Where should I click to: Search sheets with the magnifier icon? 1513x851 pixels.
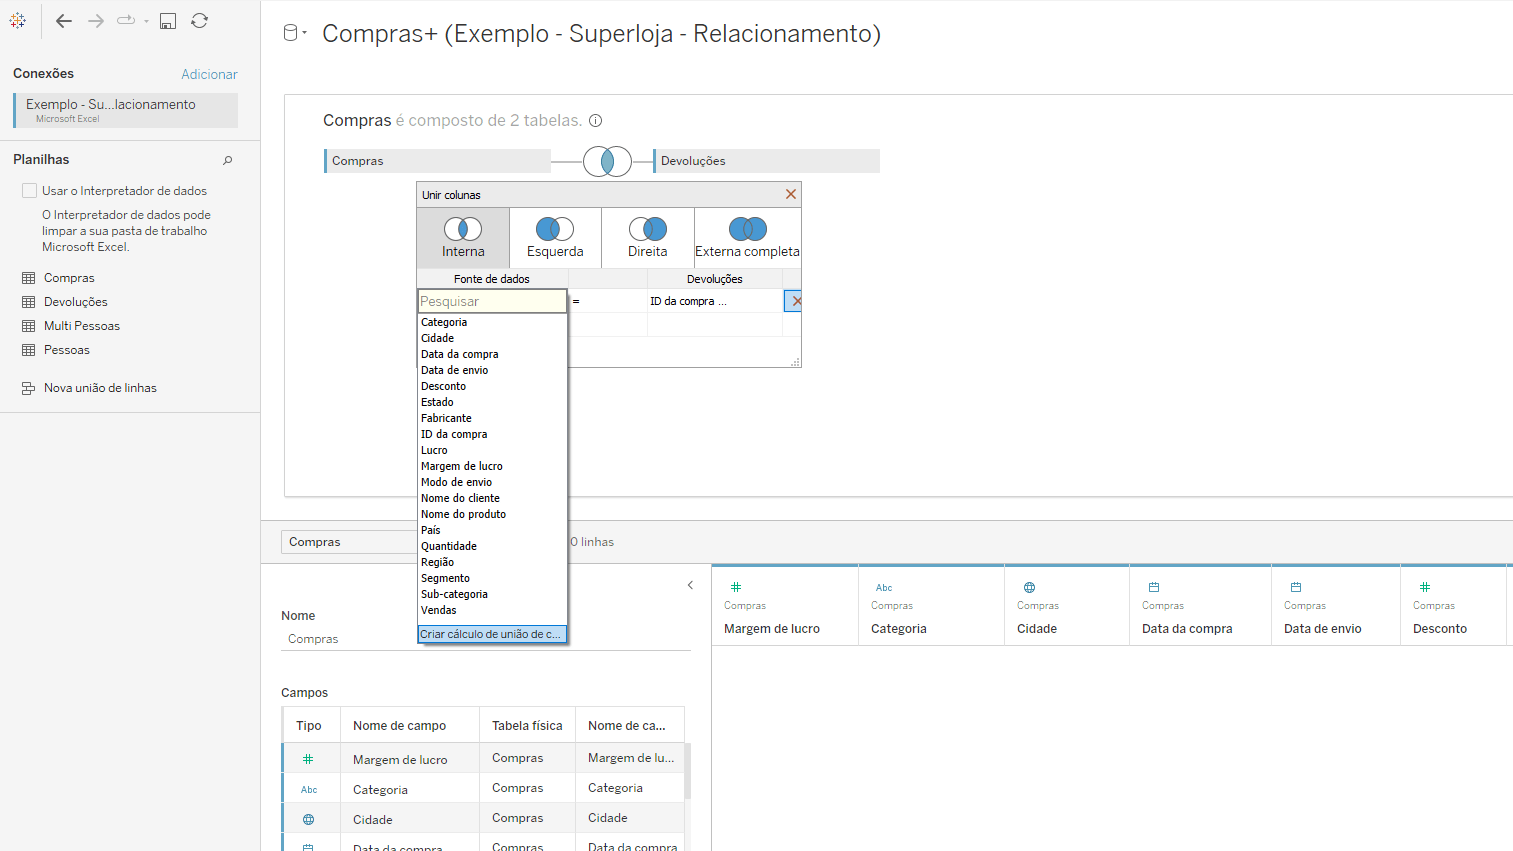pos(228,160)
